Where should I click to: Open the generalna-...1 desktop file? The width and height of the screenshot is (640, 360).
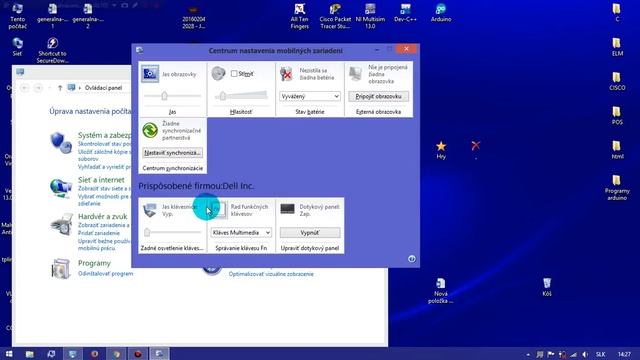52,16
